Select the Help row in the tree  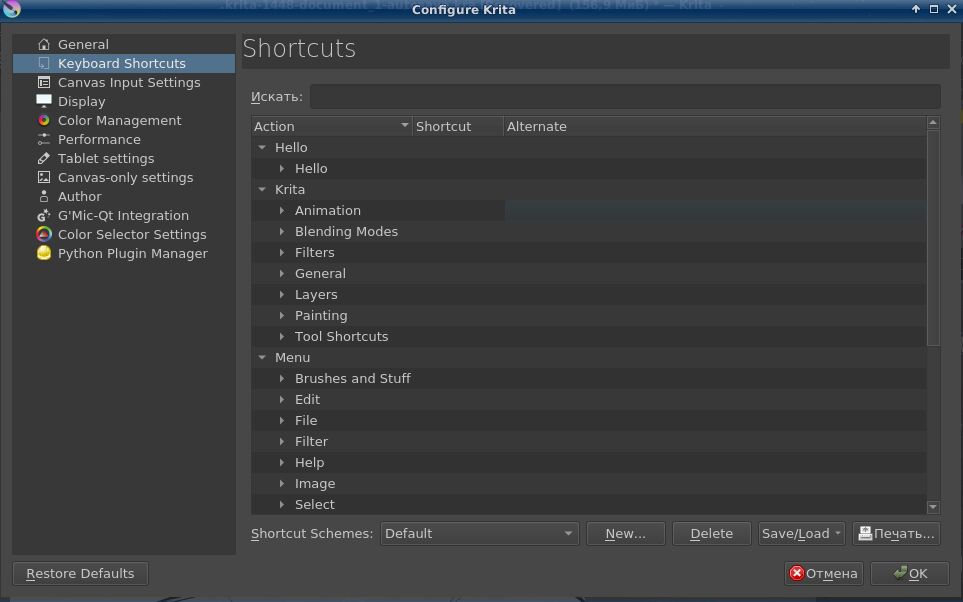589,463
